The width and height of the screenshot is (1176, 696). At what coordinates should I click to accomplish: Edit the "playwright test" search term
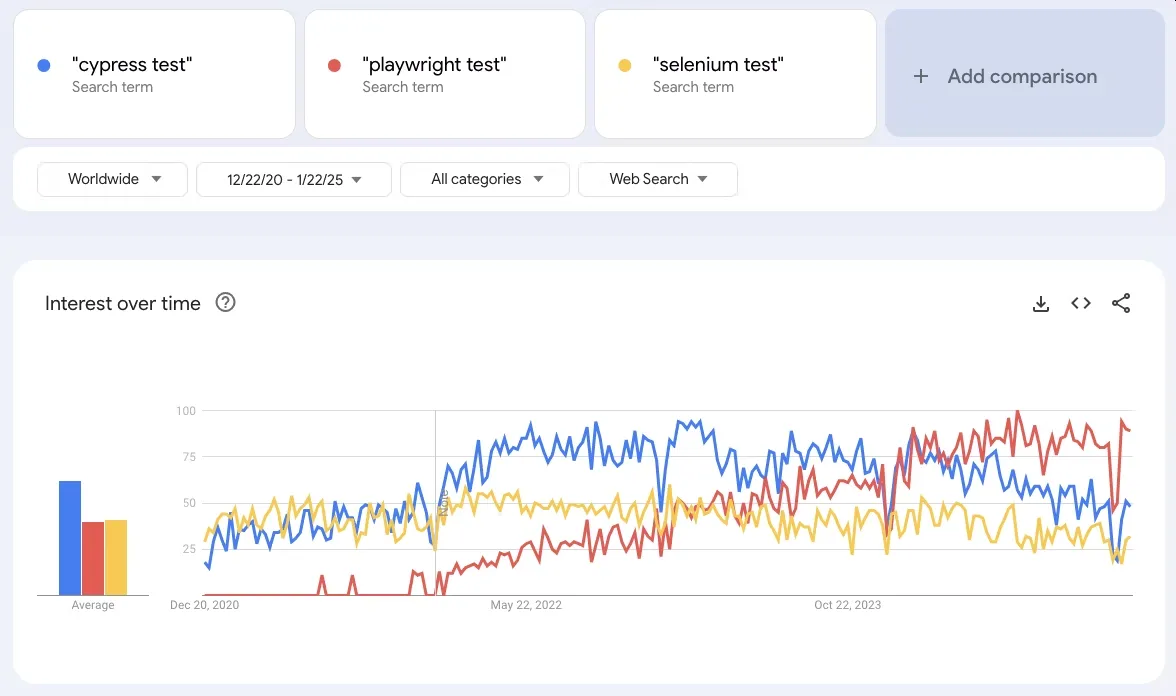[x=445, y=74]
